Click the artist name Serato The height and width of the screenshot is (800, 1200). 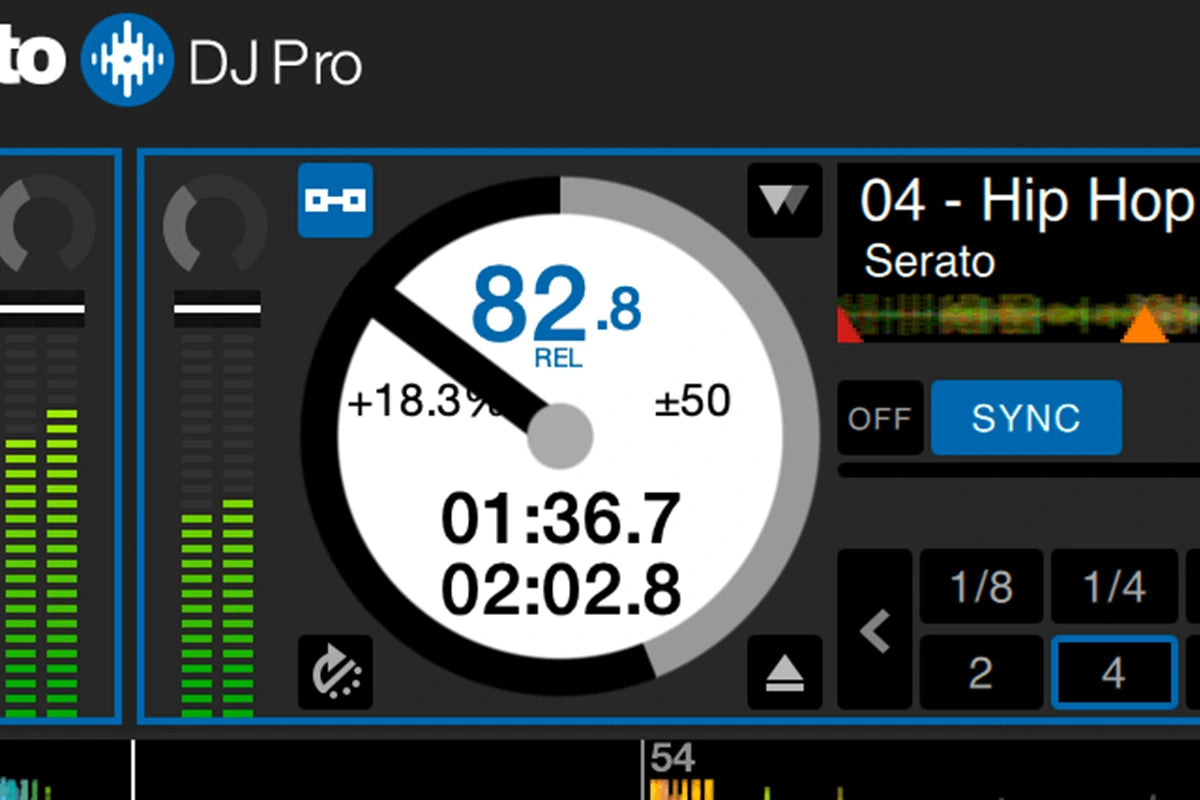(x=929, y=261)
